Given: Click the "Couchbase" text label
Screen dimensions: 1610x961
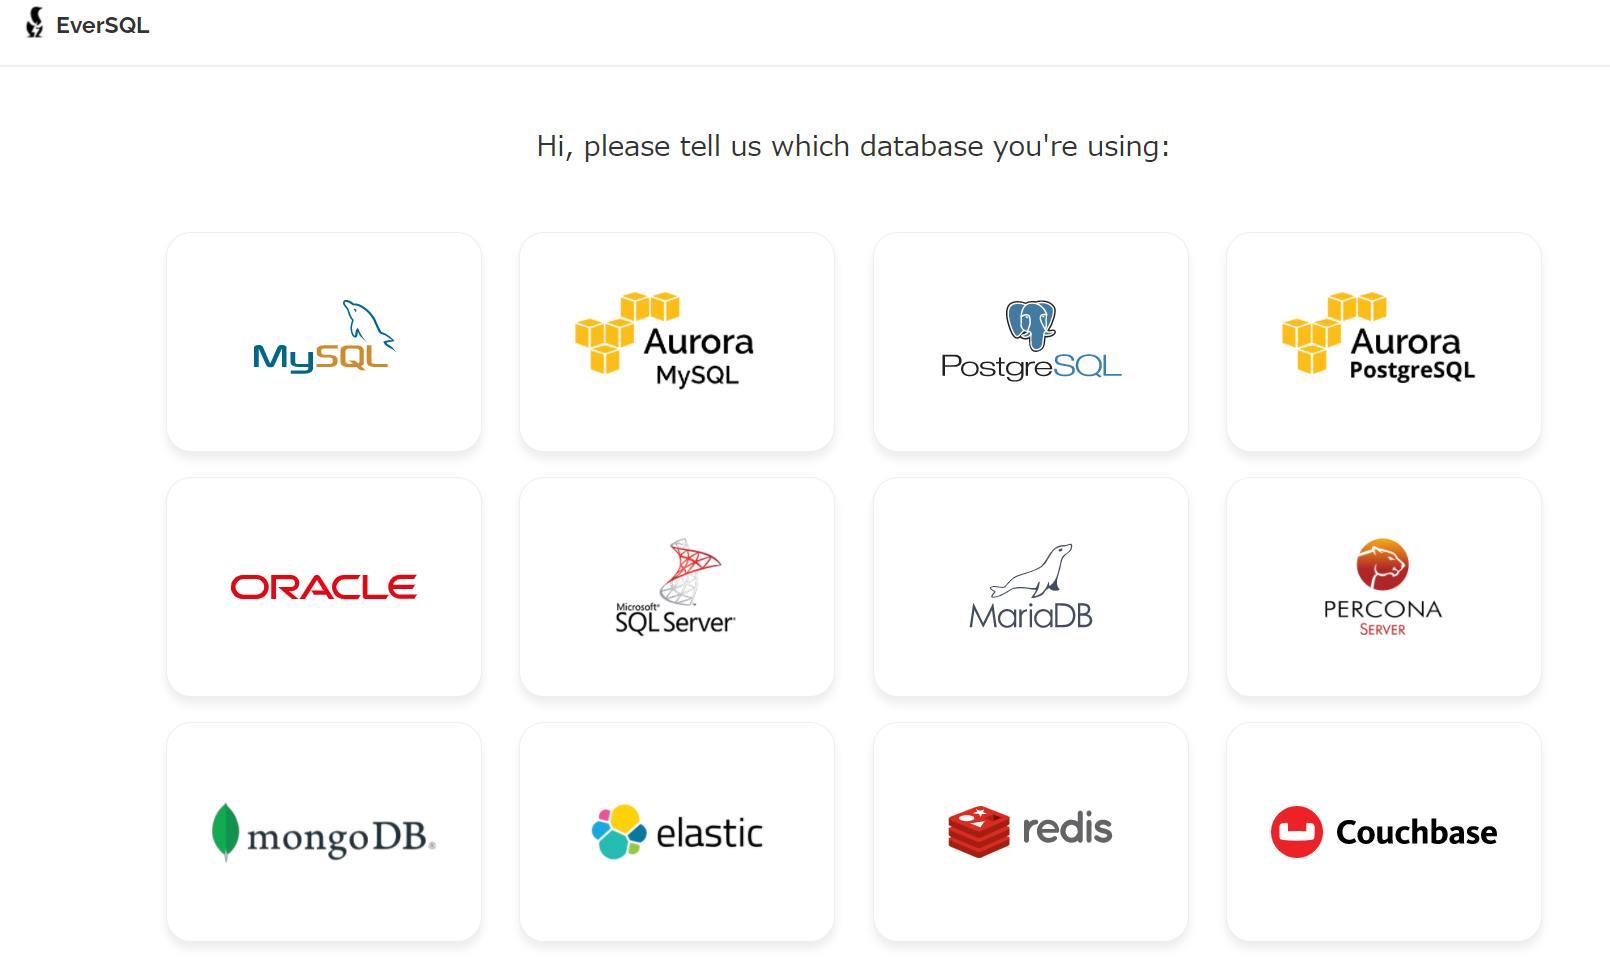Looking at the screenshot, I should pos(1416,832).
